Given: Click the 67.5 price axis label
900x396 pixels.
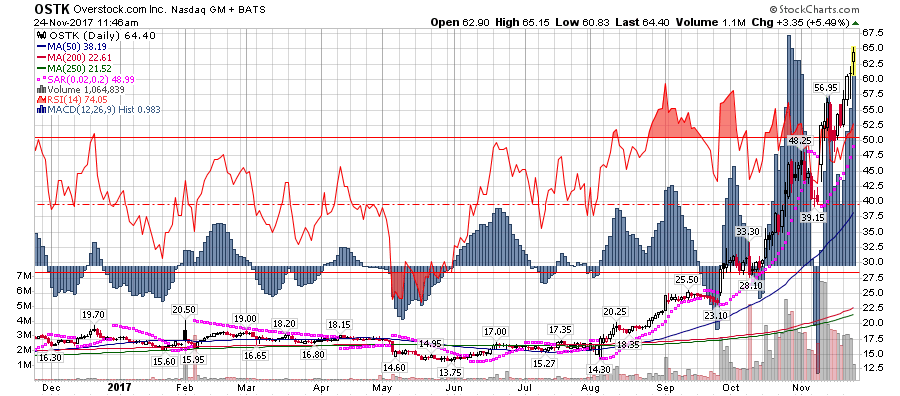Looking at the screenshot, I should pos(872,32).
